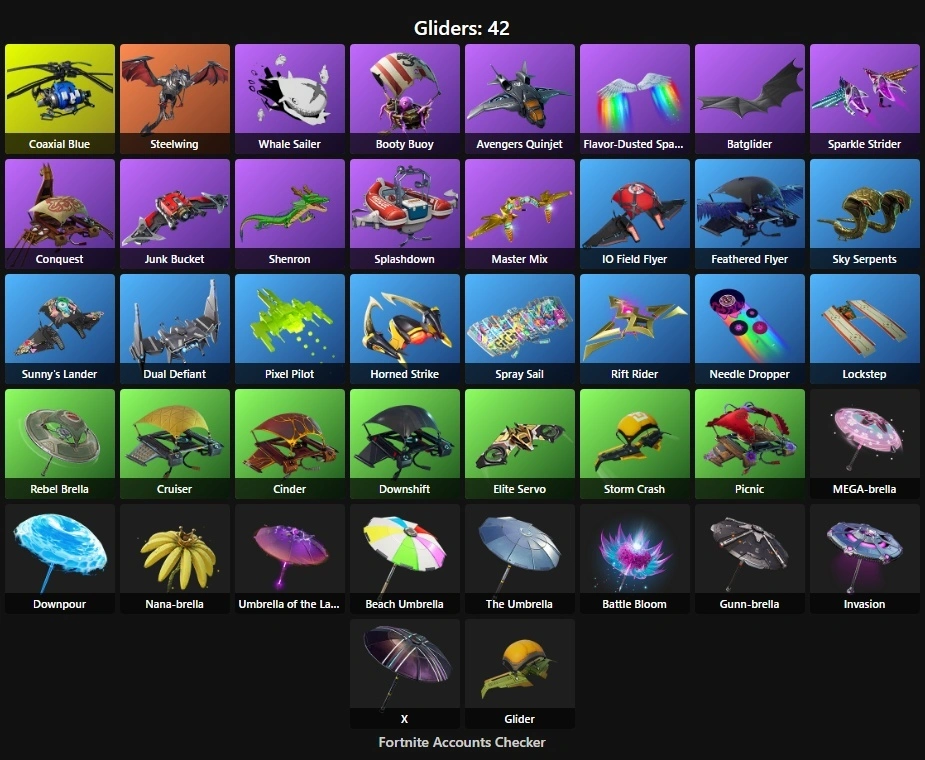This screenshot has height=760, width=925.
Task: Click the Steelwing dragon glider
Action: point(175,99)
